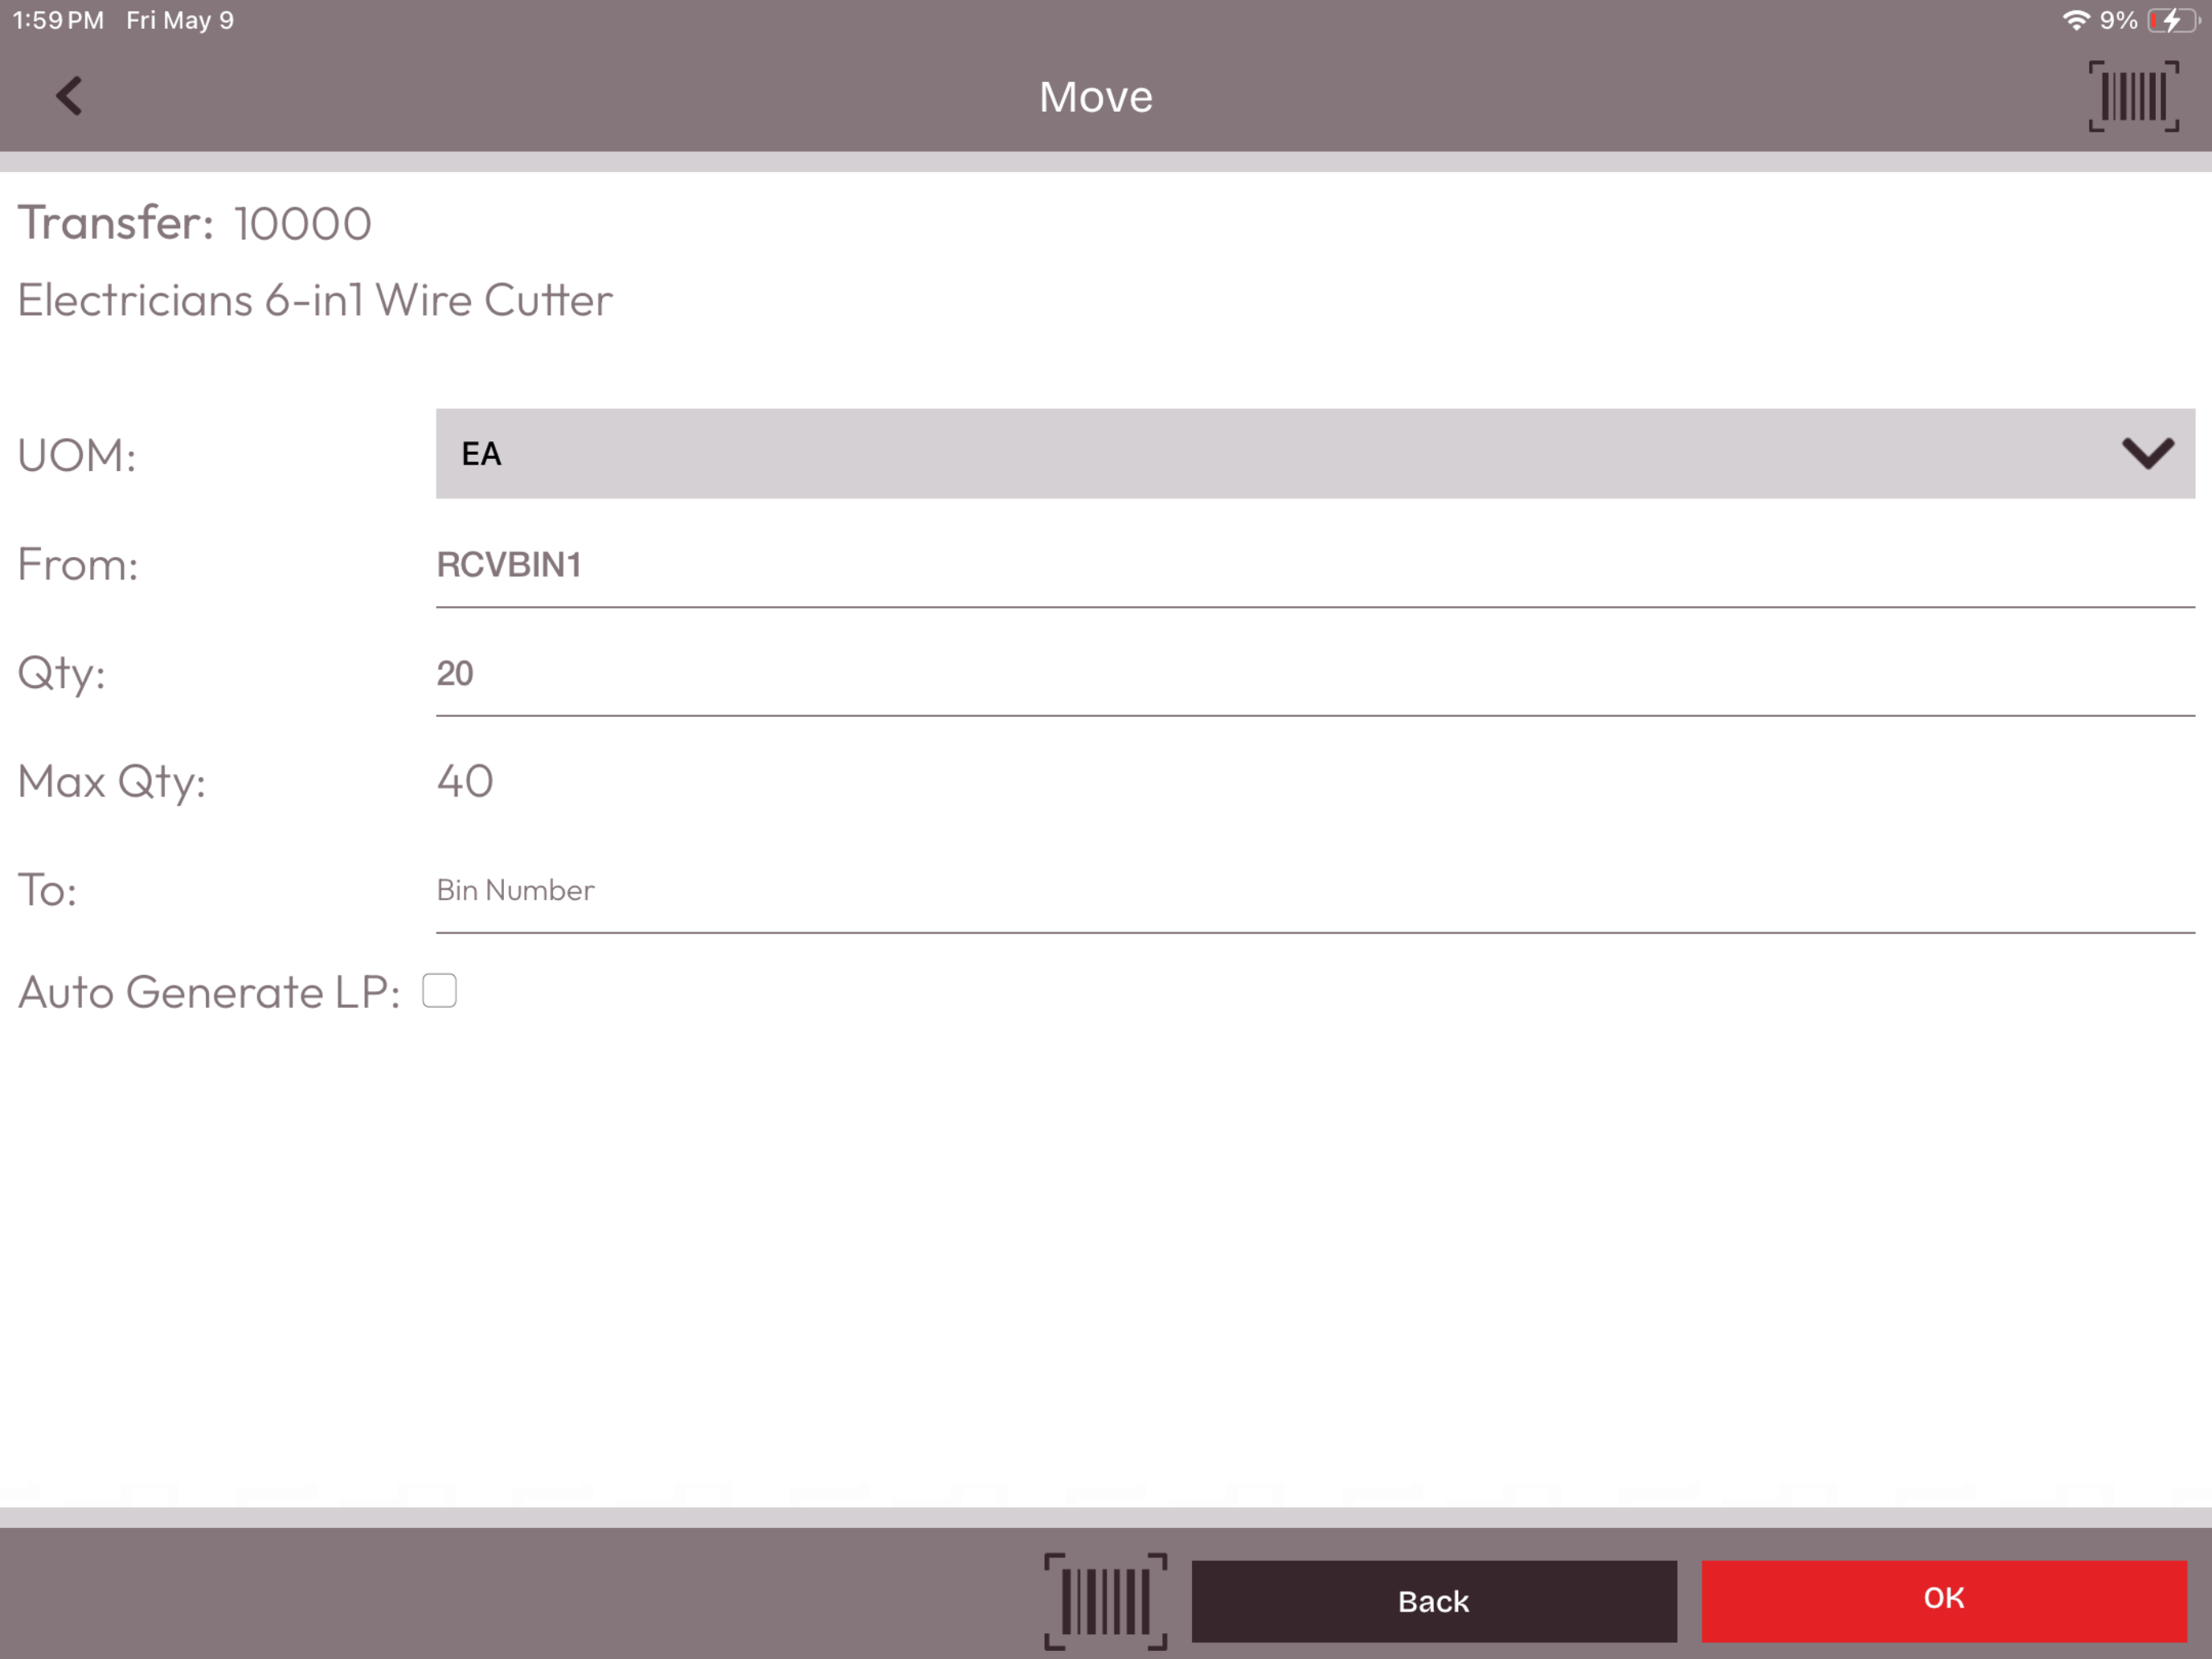The width and height of the screenshot is (2212, 1659).
Task: Tap the Move screen title
Action: click(1096, 97)
